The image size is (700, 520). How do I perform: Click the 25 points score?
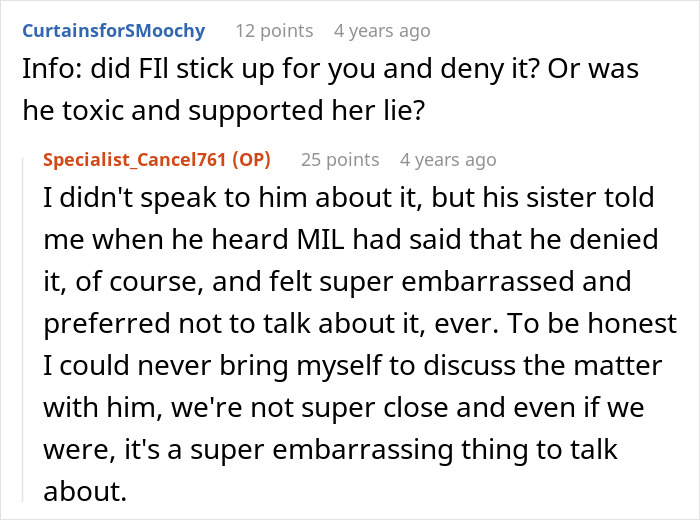[x=340, y=160]
